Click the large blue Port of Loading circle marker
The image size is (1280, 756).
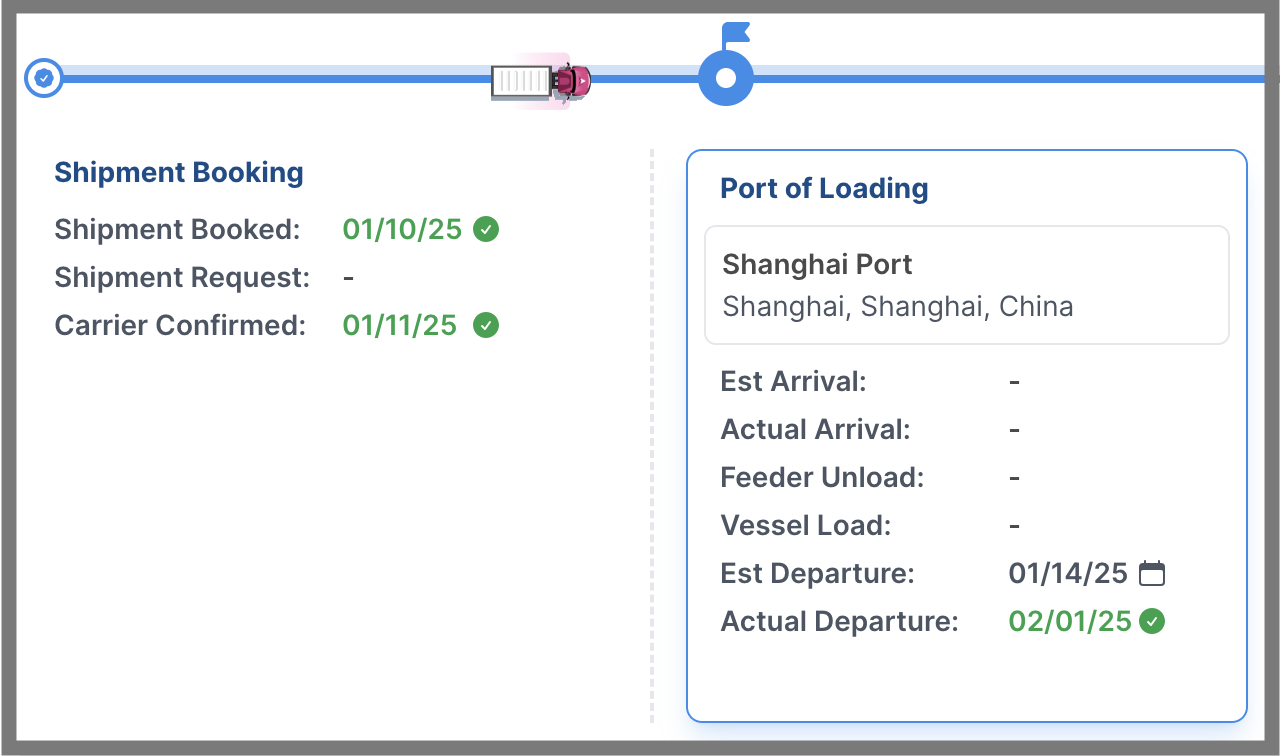(726, 78)
